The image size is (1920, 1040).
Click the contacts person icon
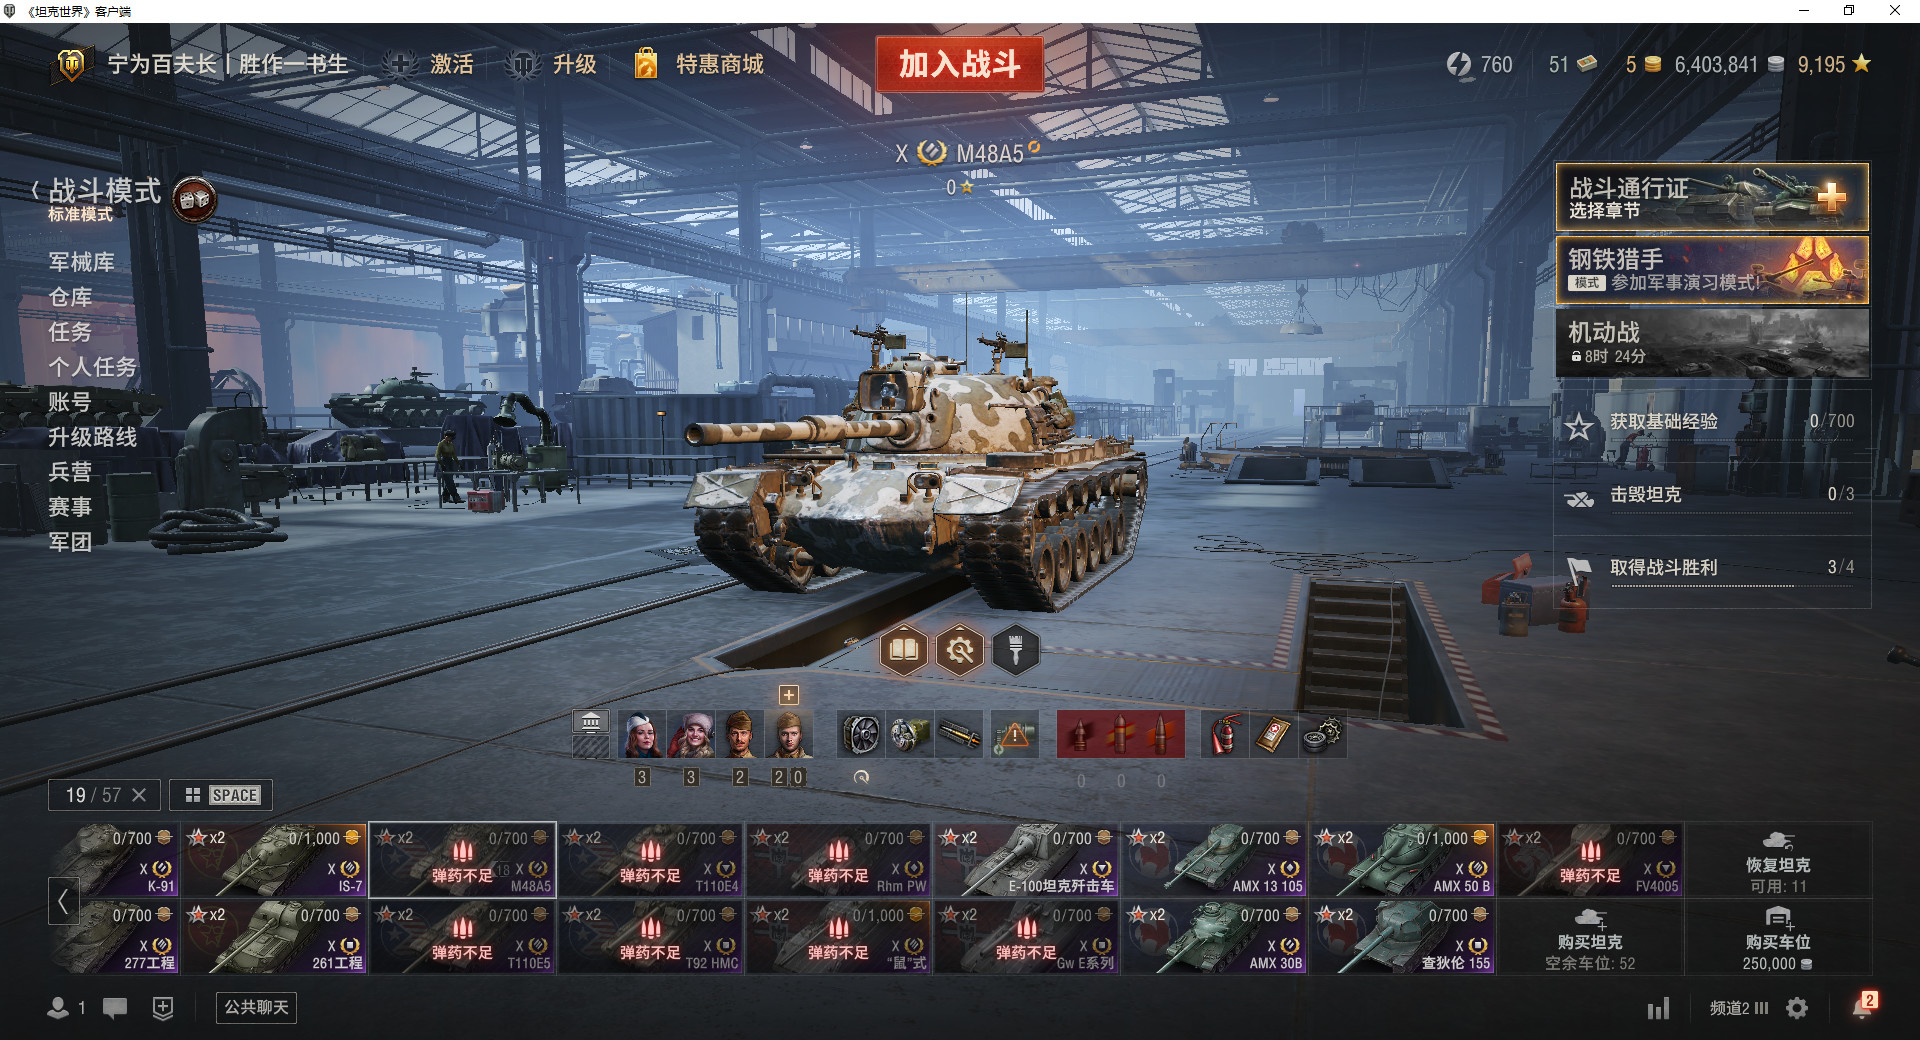coord(58,1008)
